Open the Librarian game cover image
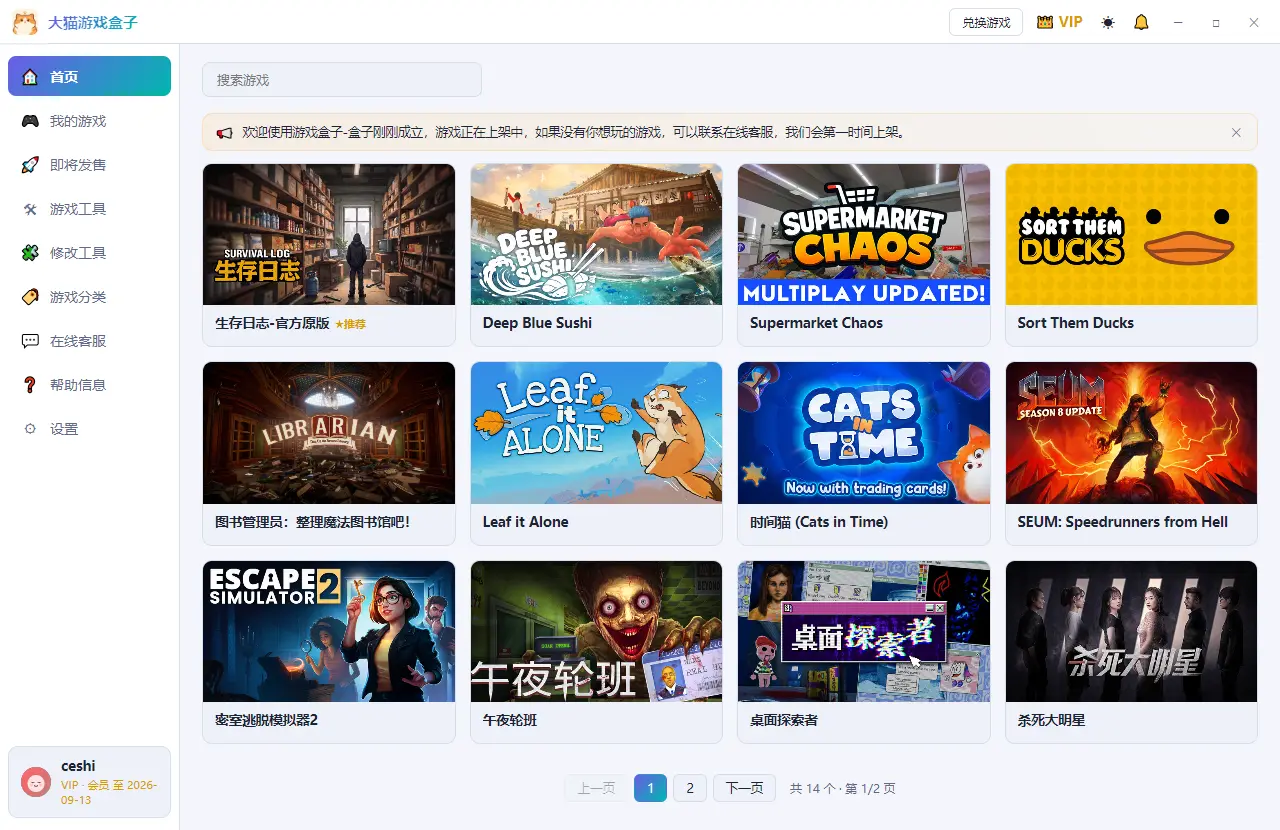1280x830 pixels. click(329, 433)
